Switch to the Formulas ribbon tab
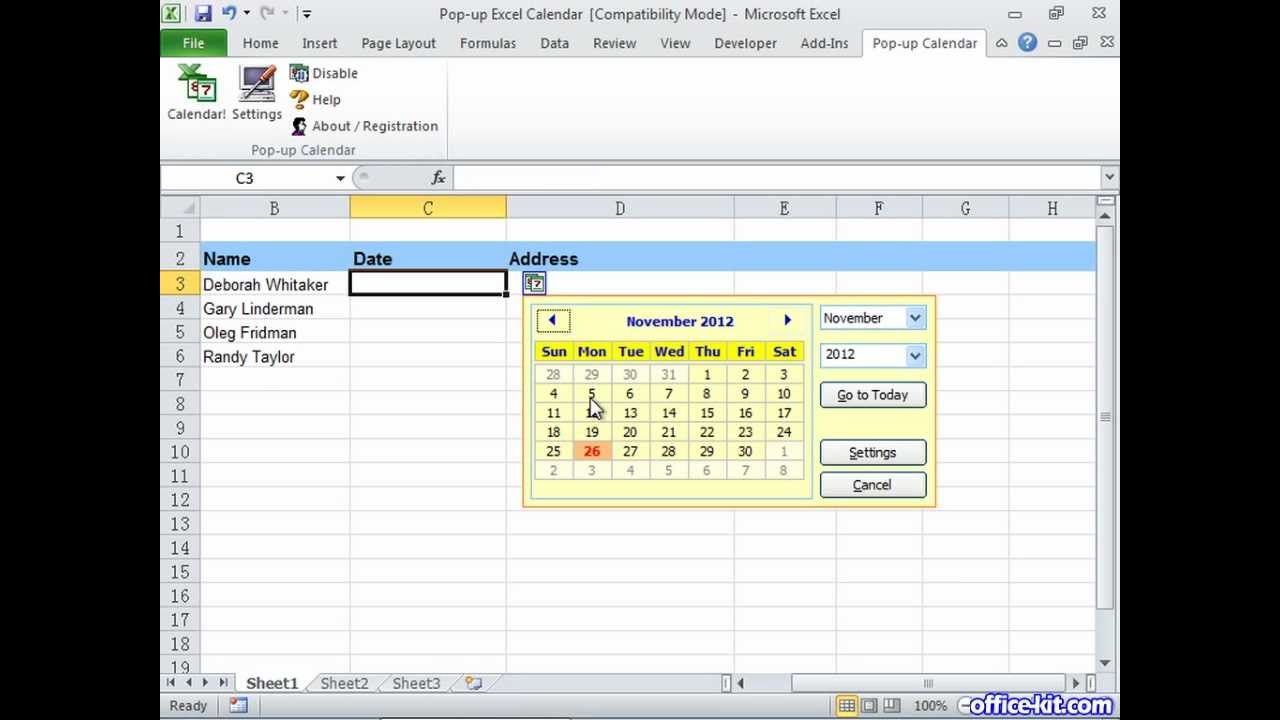Image resolution: width=1280 pixels, height=720 pixels. click(x=488, y=43)
